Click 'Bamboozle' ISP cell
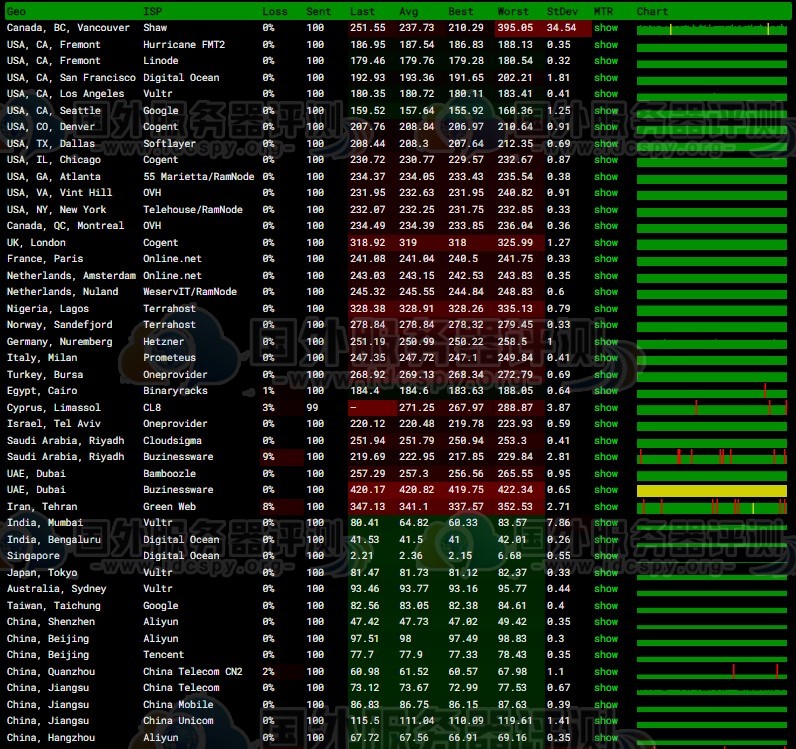 pyautogui.click(x=169, y=474)
